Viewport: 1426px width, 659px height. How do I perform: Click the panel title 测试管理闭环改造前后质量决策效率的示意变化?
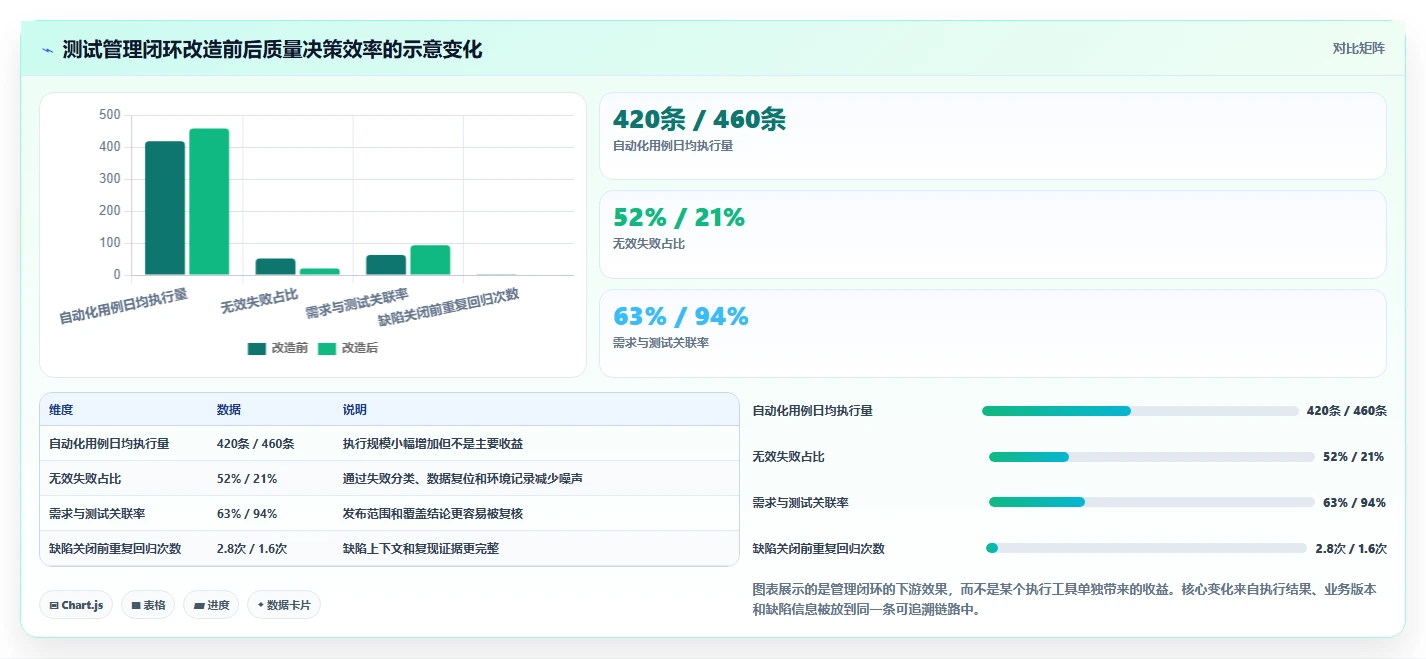272,49
